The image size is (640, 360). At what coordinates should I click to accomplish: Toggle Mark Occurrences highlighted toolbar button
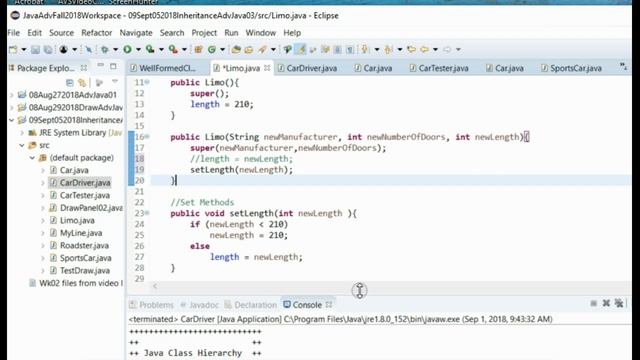(301, 49)
